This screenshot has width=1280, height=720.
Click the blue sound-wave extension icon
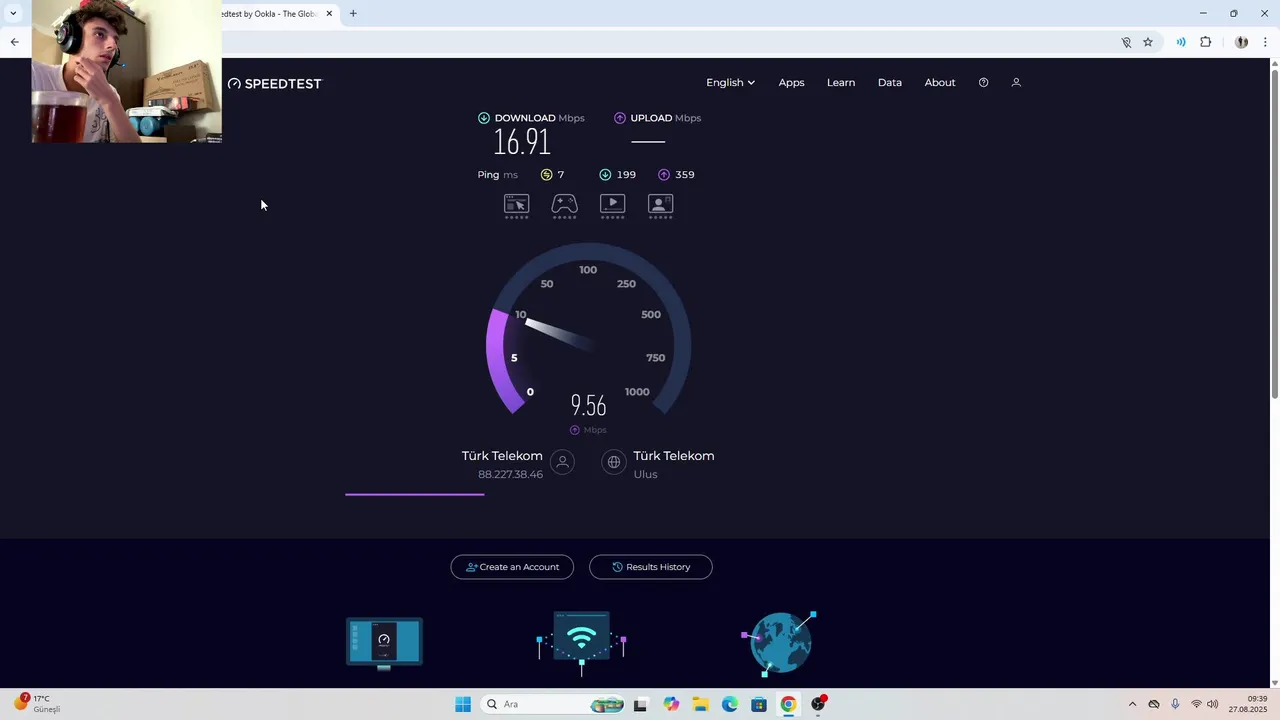point(1181,42)
